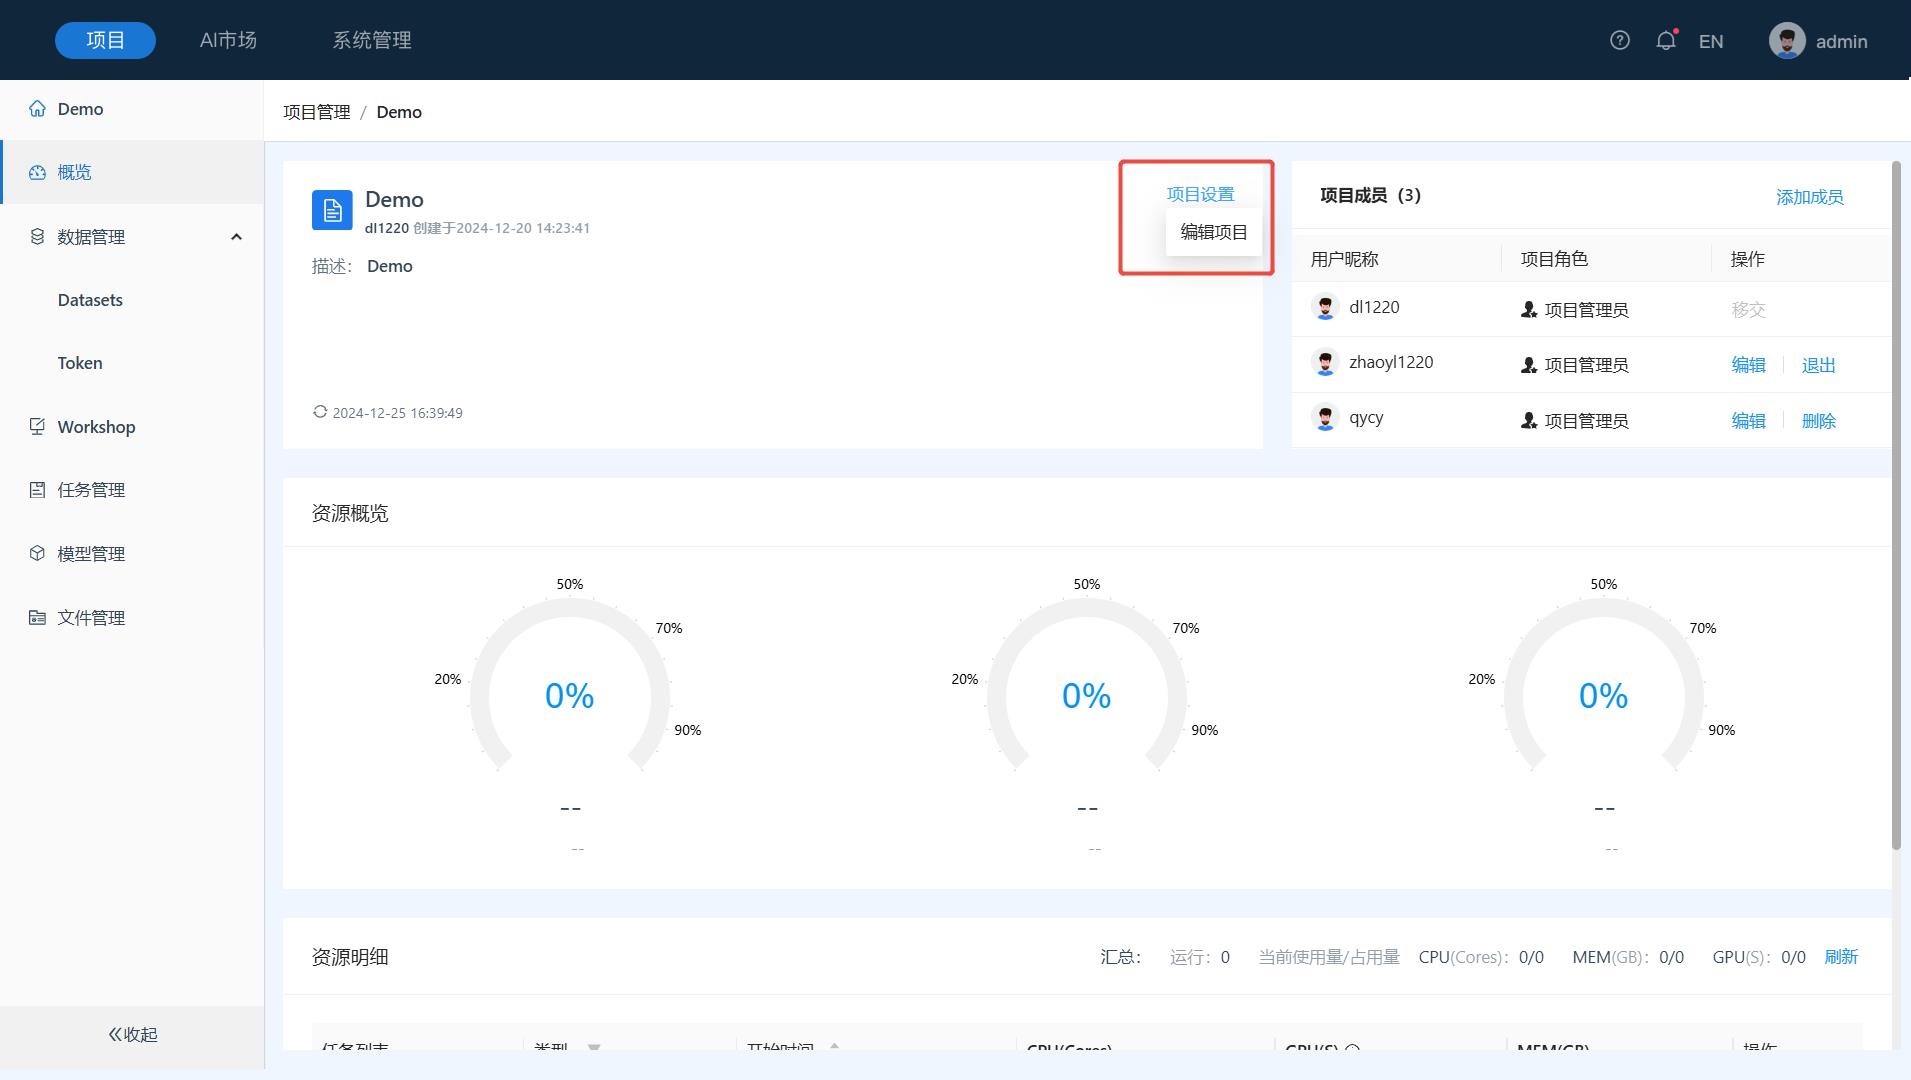Click the 添加成员 link
The width and height of the screenshot is (1911, 1080).
pos(1809,197)
